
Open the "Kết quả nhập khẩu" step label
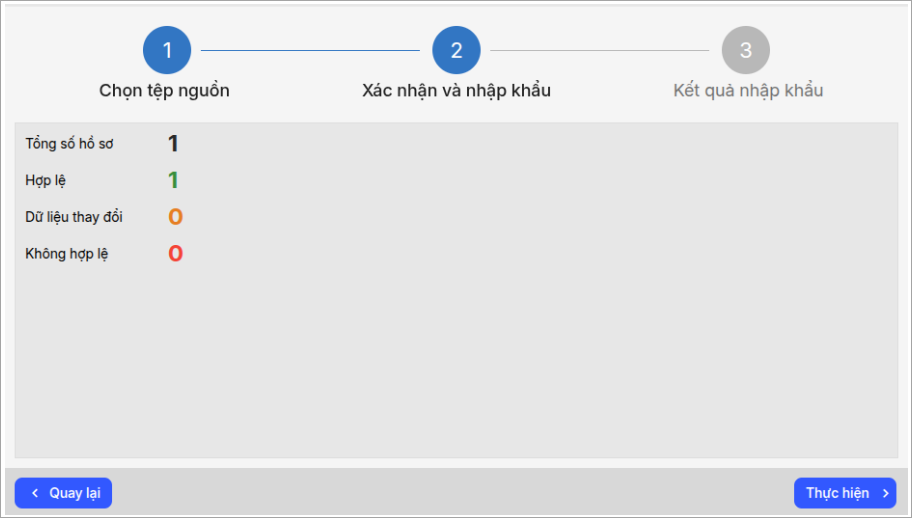748,91
